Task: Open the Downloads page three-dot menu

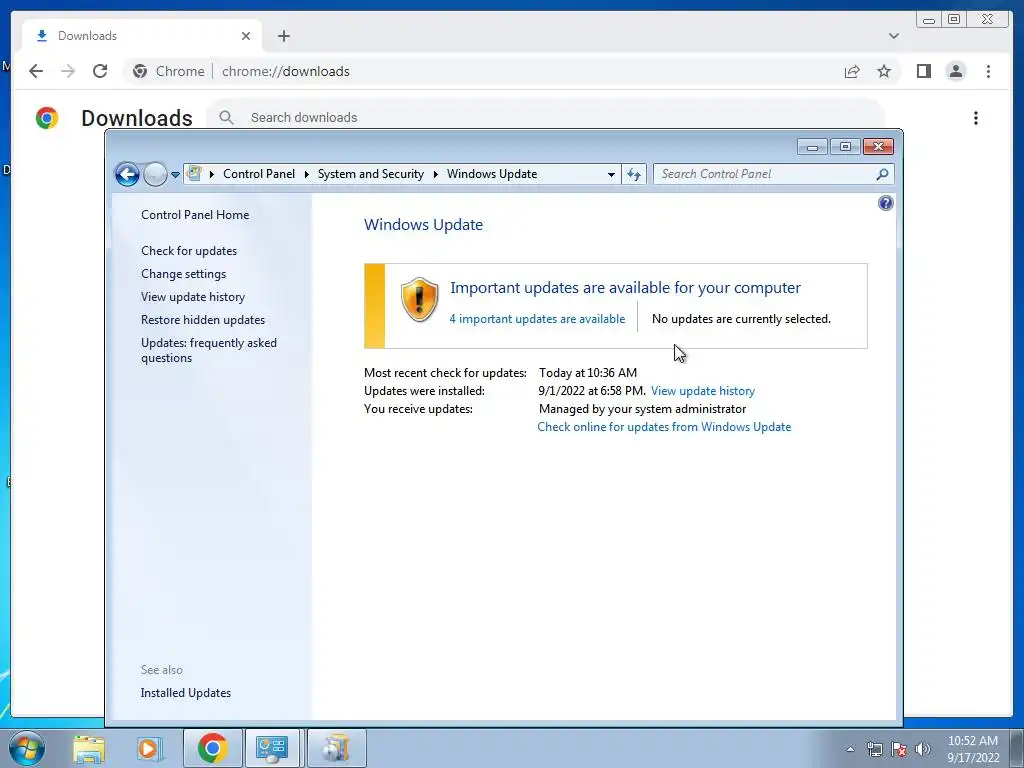Action: tap(976, 118)
